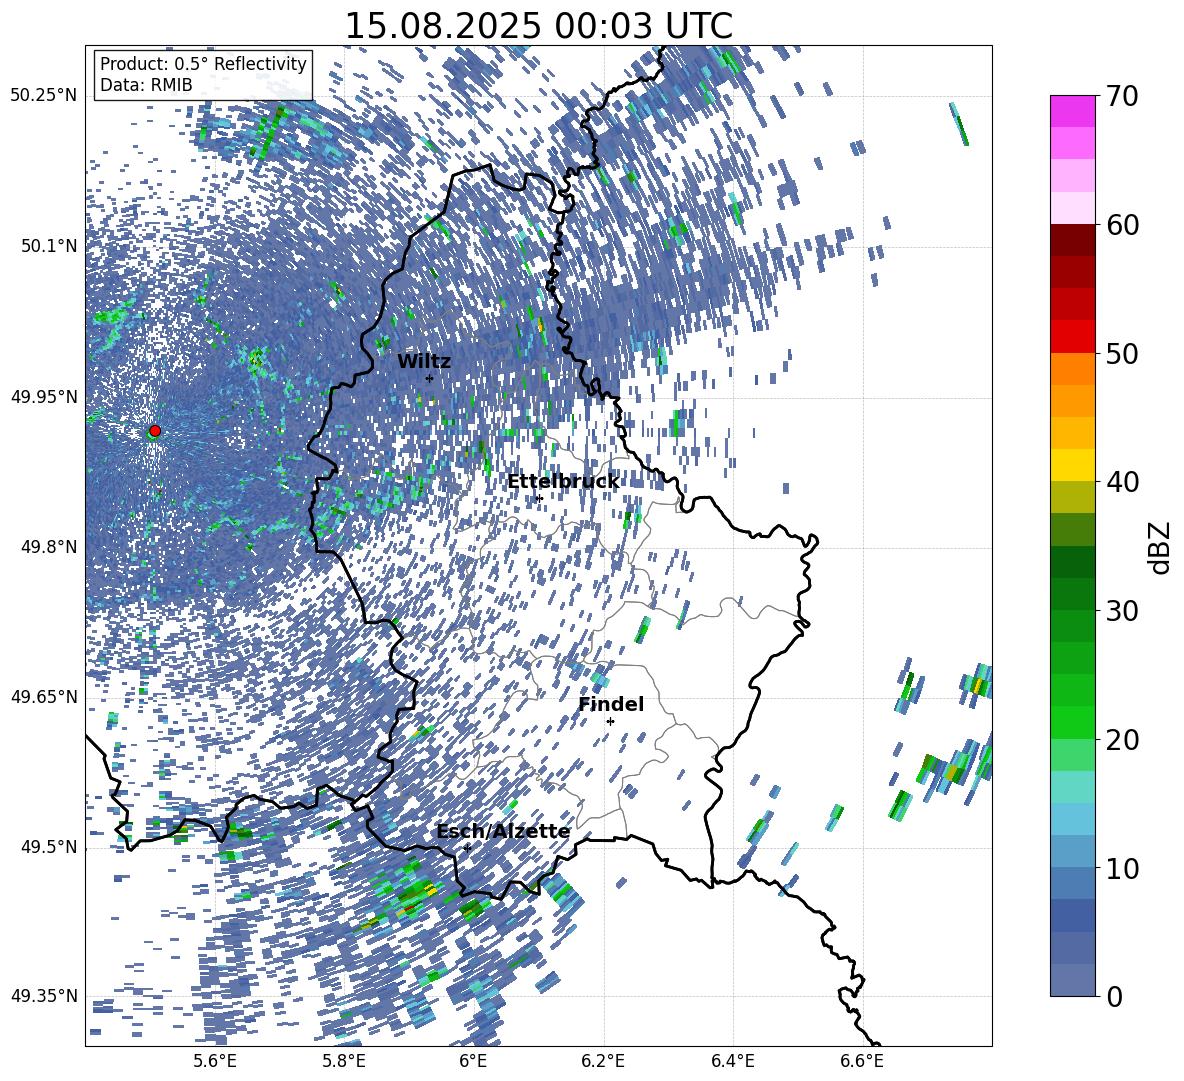
Task: Click the 49.8°N latitude label
Action: [49, 547]
